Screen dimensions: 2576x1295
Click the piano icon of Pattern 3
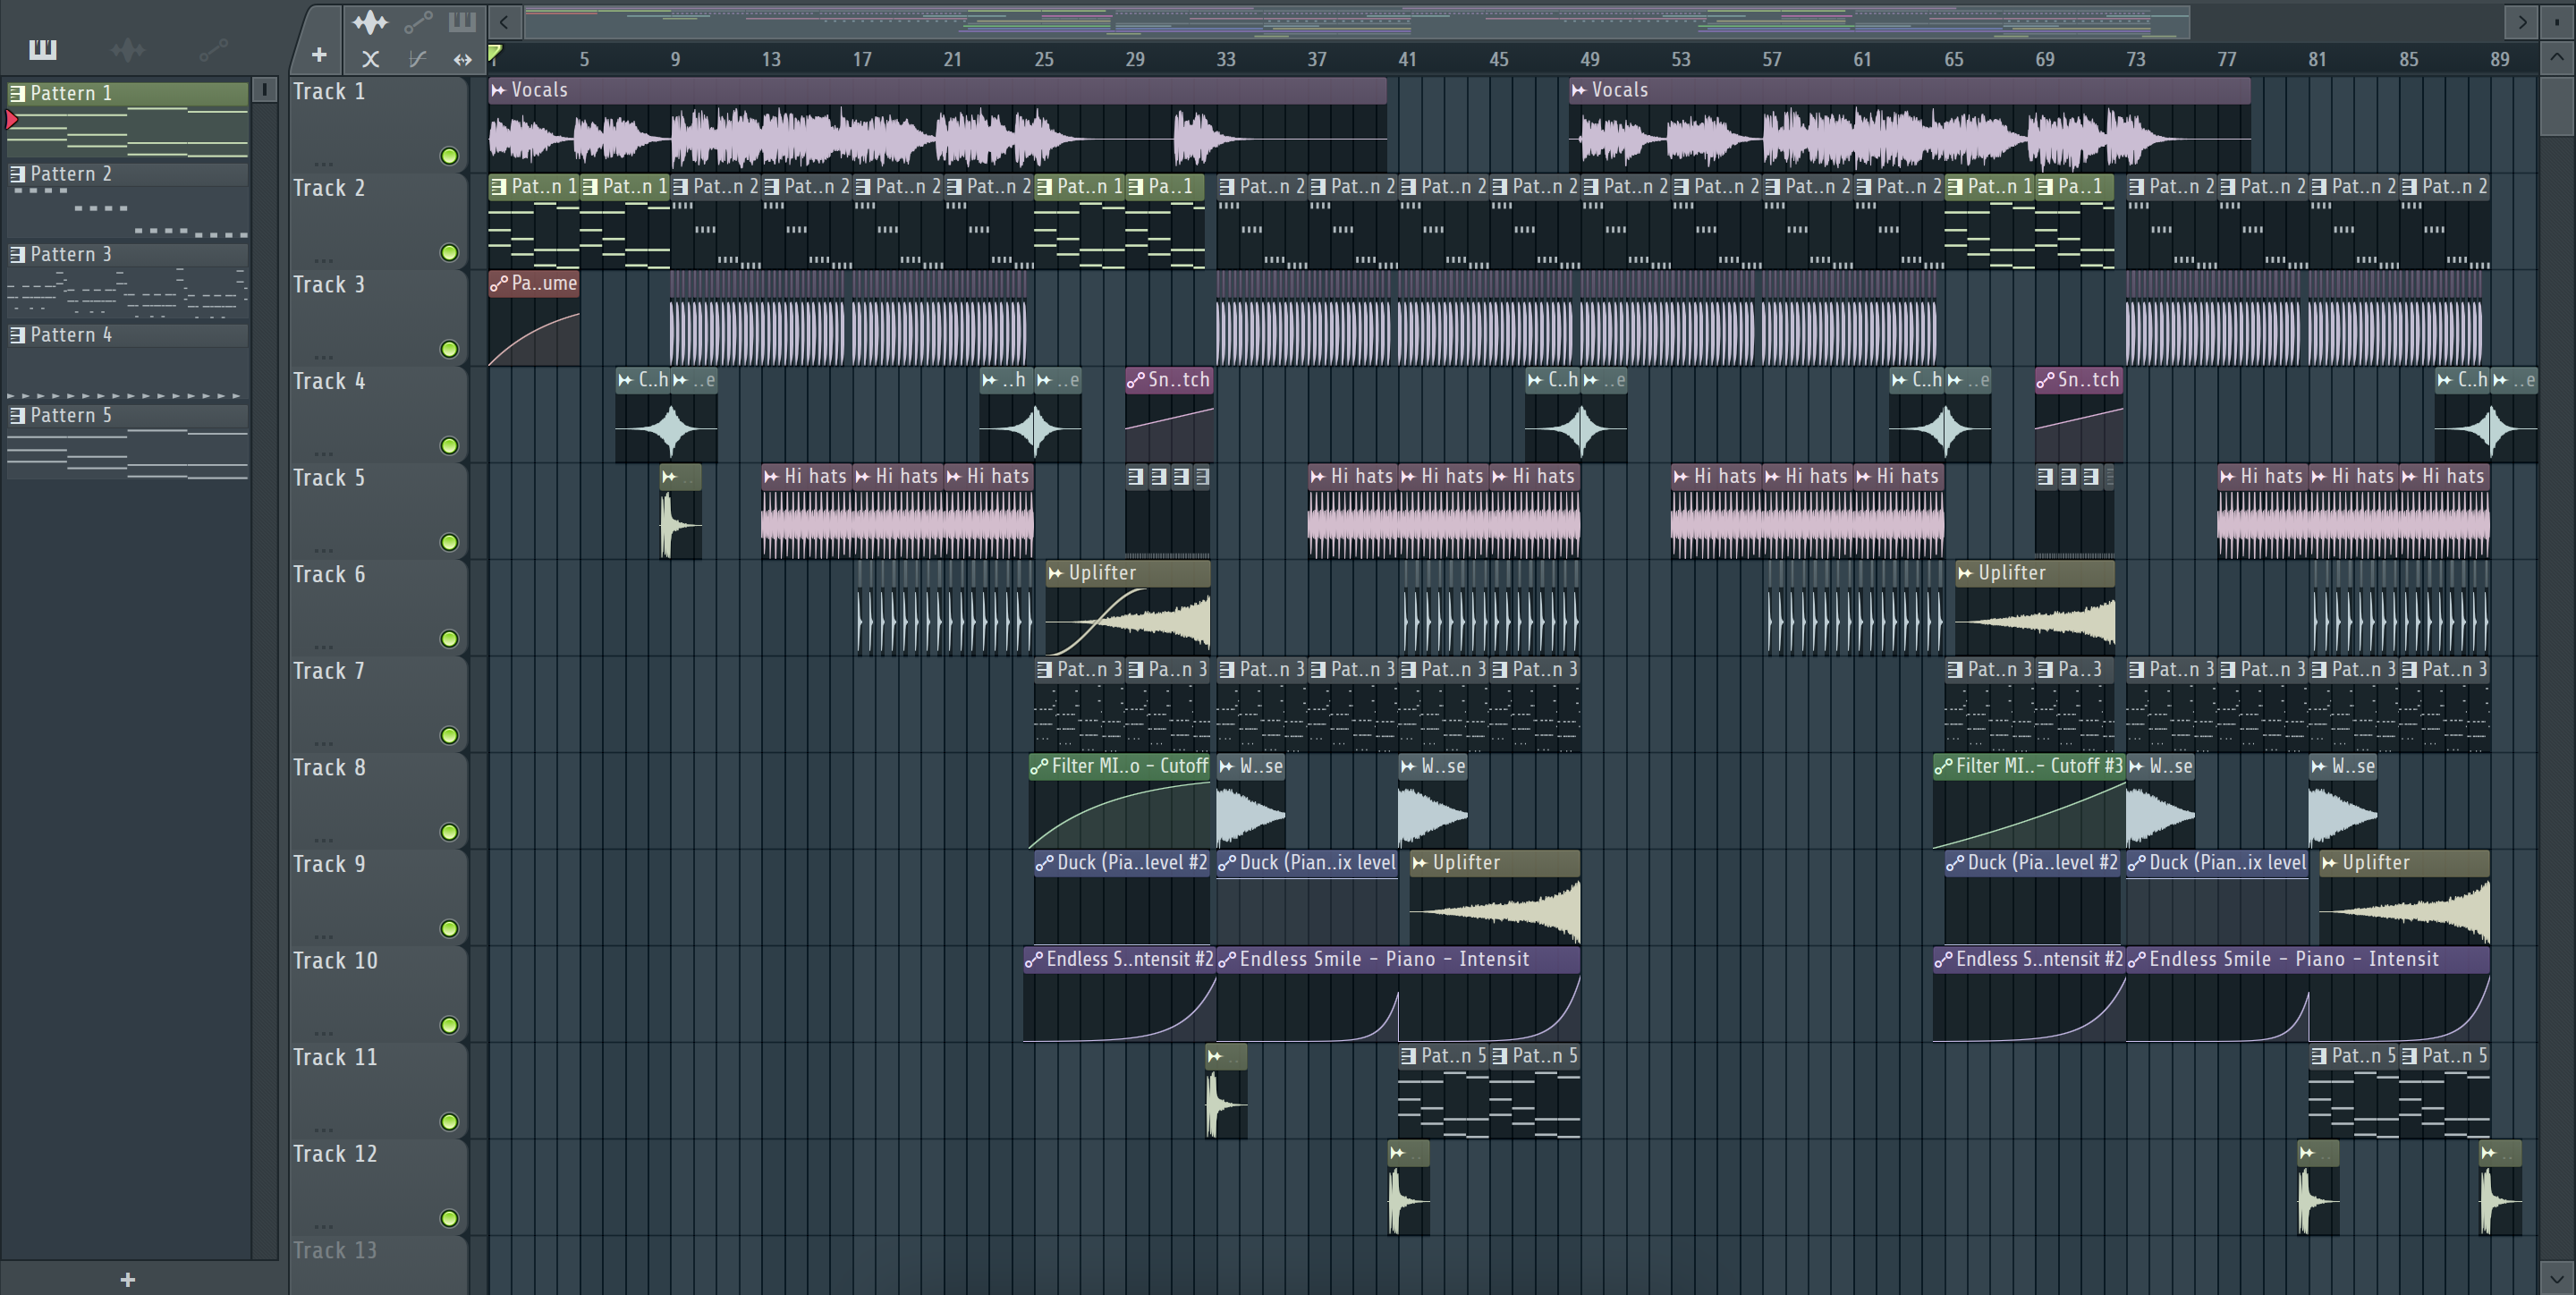[18, 254]
